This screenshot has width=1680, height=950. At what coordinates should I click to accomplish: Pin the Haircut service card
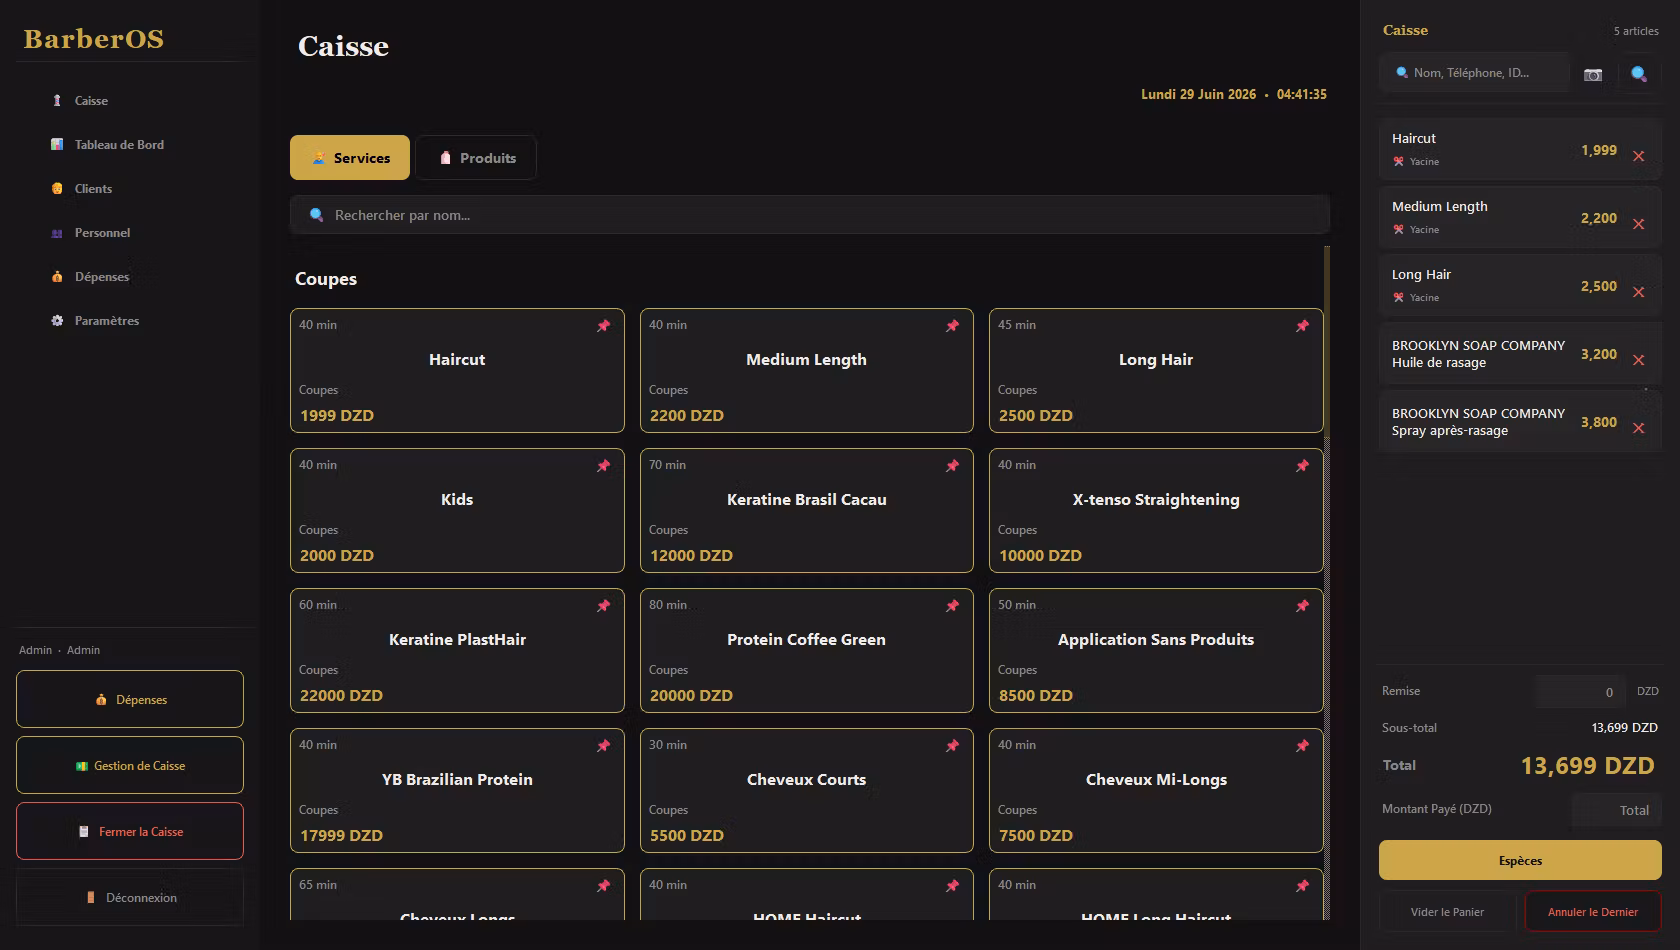click(x=603, y=326)
